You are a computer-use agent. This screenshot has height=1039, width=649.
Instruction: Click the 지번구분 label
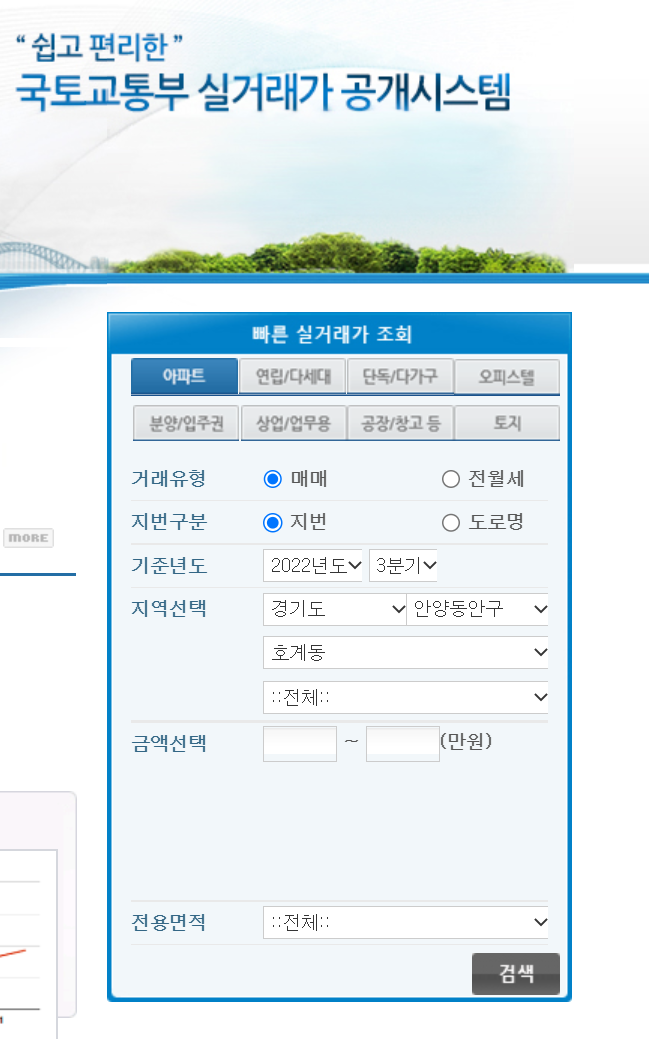(x=169, y=522)
